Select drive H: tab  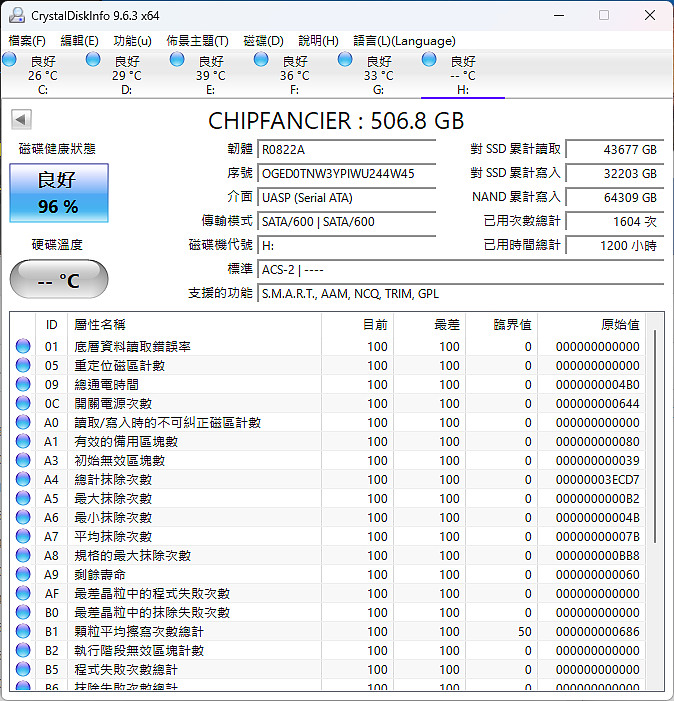coord(463,75)
